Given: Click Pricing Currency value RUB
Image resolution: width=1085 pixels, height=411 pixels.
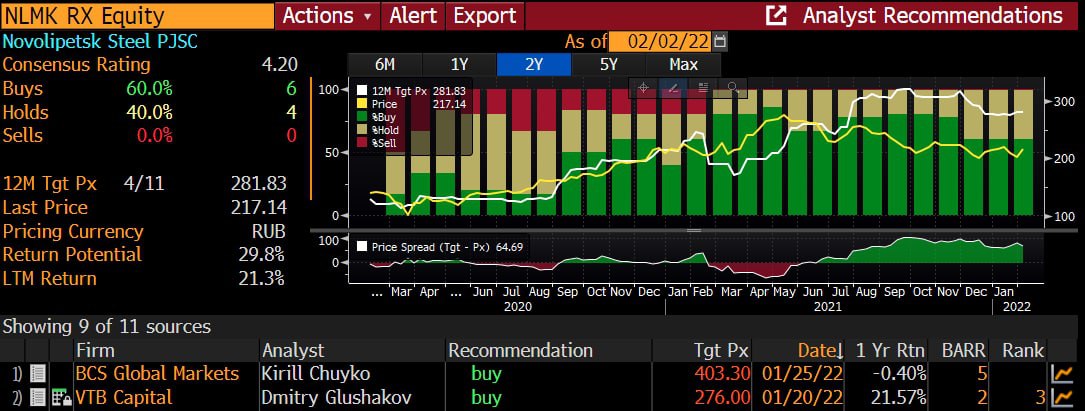Looking at the screenshot, I should click(268, 231).
